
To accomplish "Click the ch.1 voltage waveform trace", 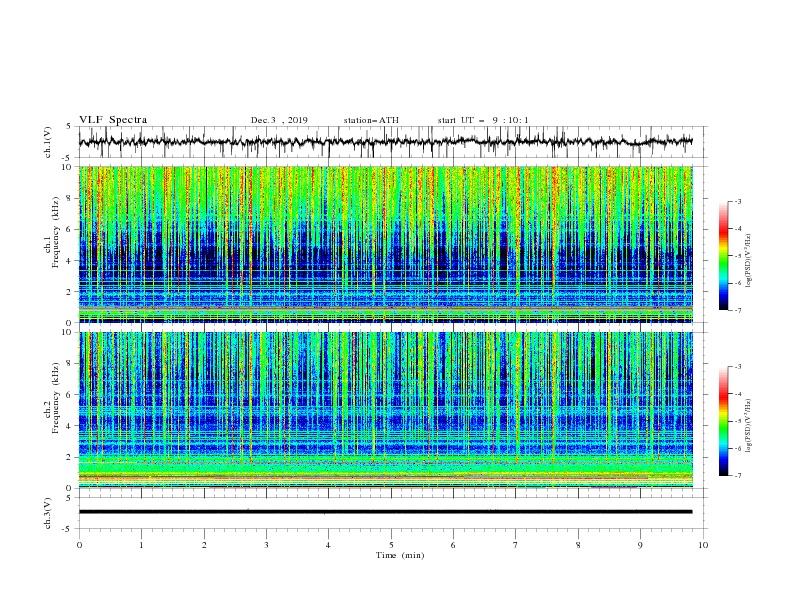I will [385, 142].
